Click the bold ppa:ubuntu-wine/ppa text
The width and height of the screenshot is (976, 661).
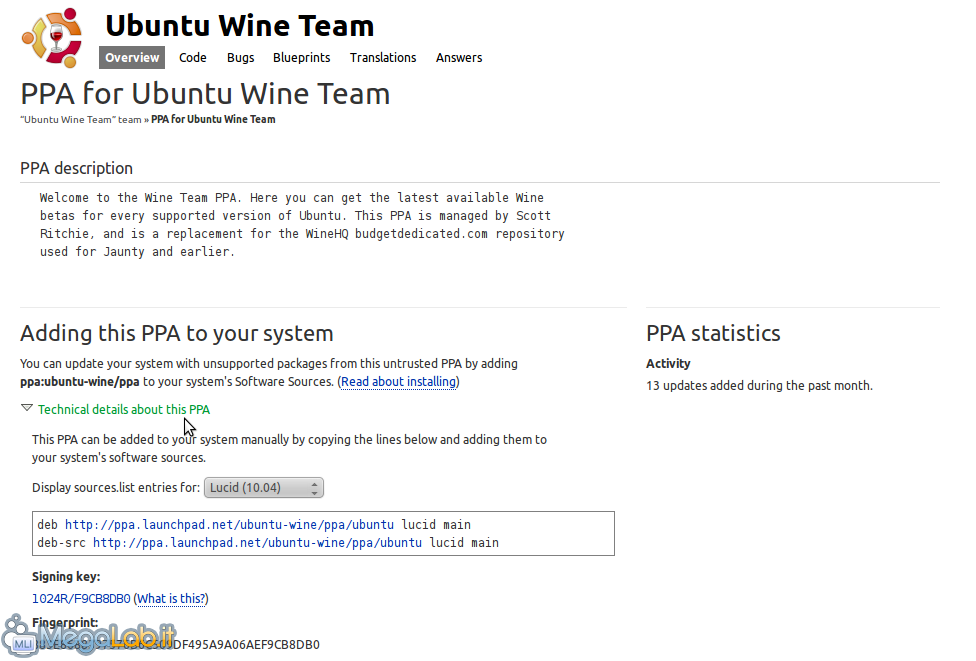[x=80, y=382]
